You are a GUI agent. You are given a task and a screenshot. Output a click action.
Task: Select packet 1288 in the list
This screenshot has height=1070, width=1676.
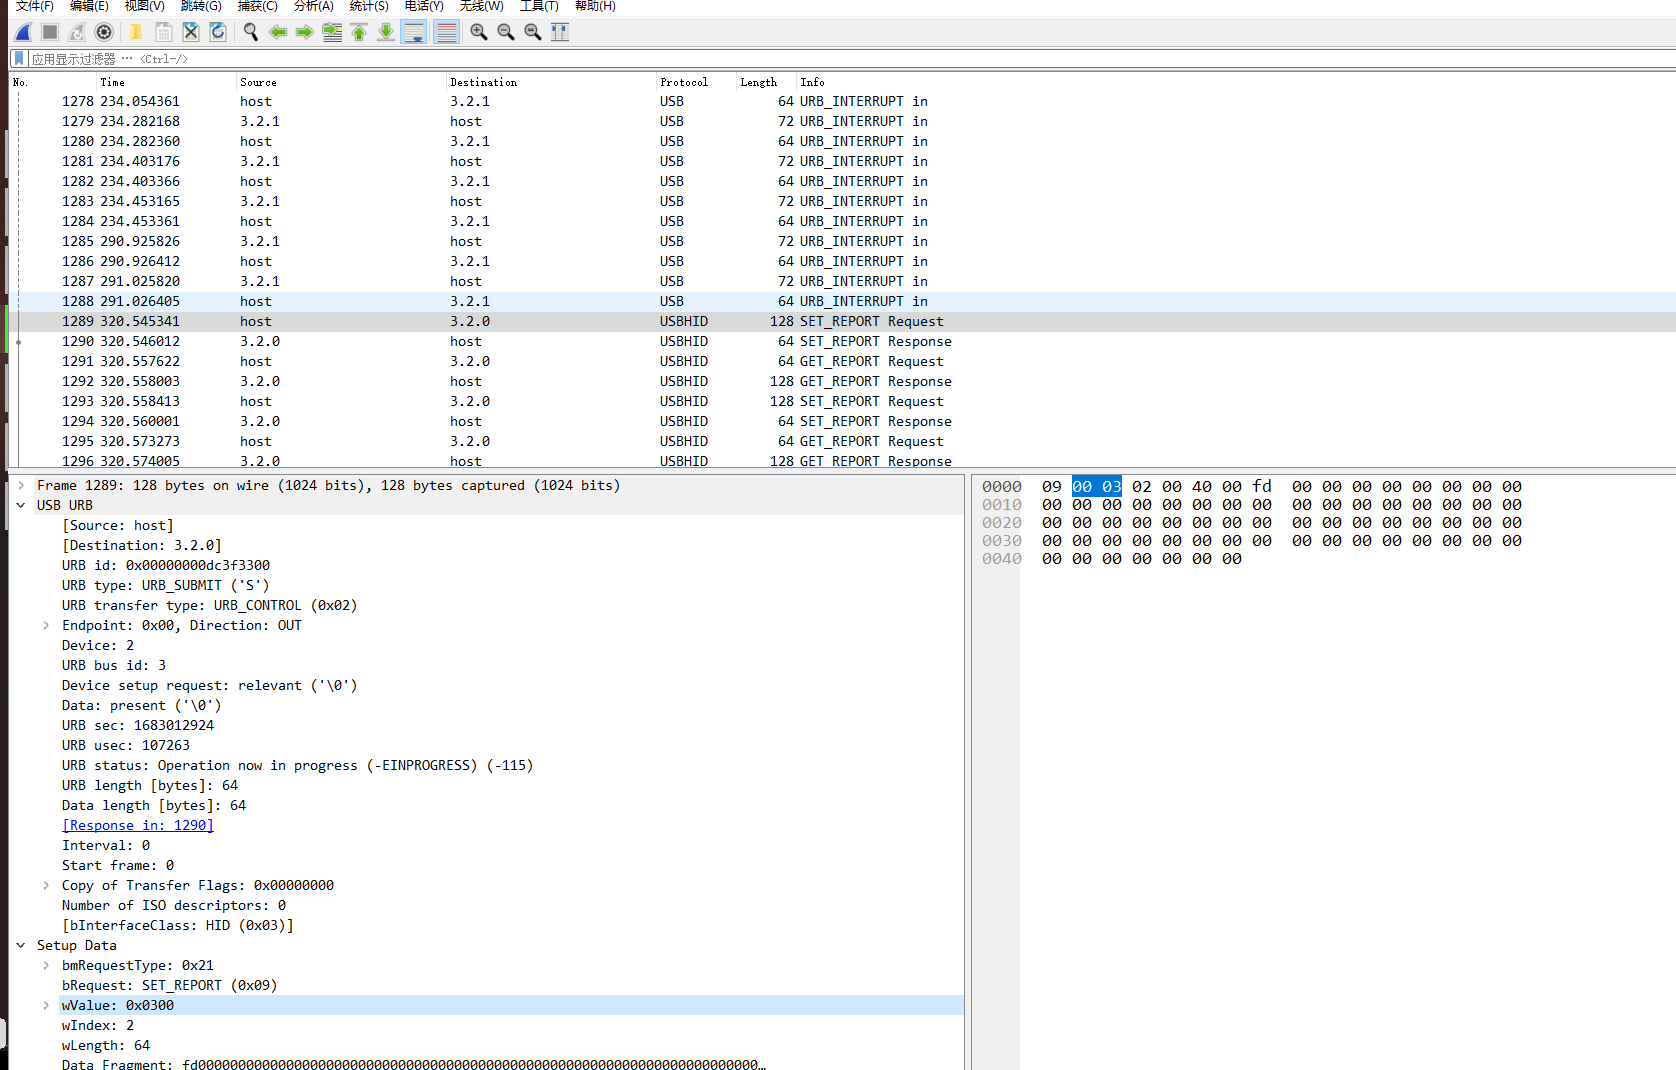click(x=843, y=301)
